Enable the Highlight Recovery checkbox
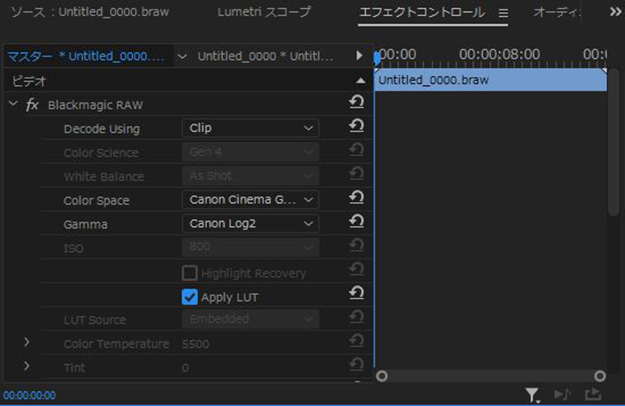This screenshot has height=406, width=625. click(190, 273)
